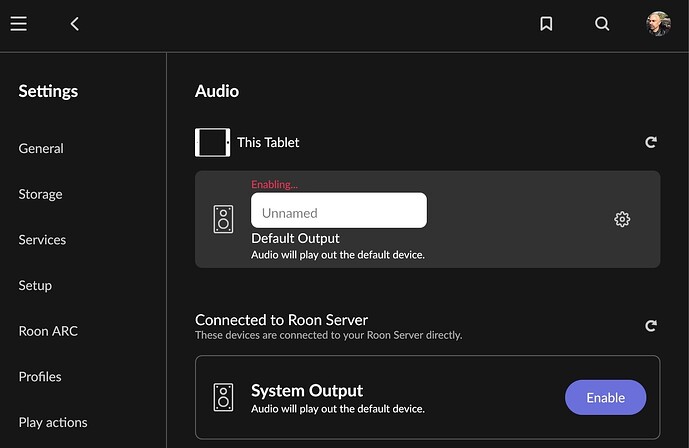This screenshot has height=448, width=689.
Task: Go back with the left arrow
Action: tap(75, 24)
